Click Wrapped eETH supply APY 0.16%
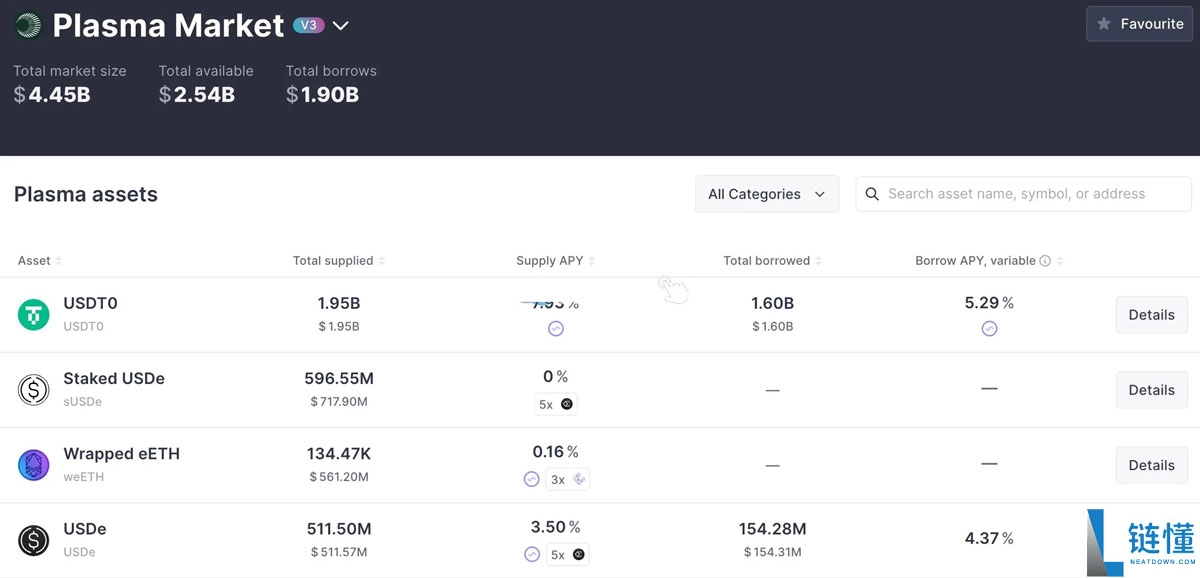1200x578 pixels. (x=556, y=451)
